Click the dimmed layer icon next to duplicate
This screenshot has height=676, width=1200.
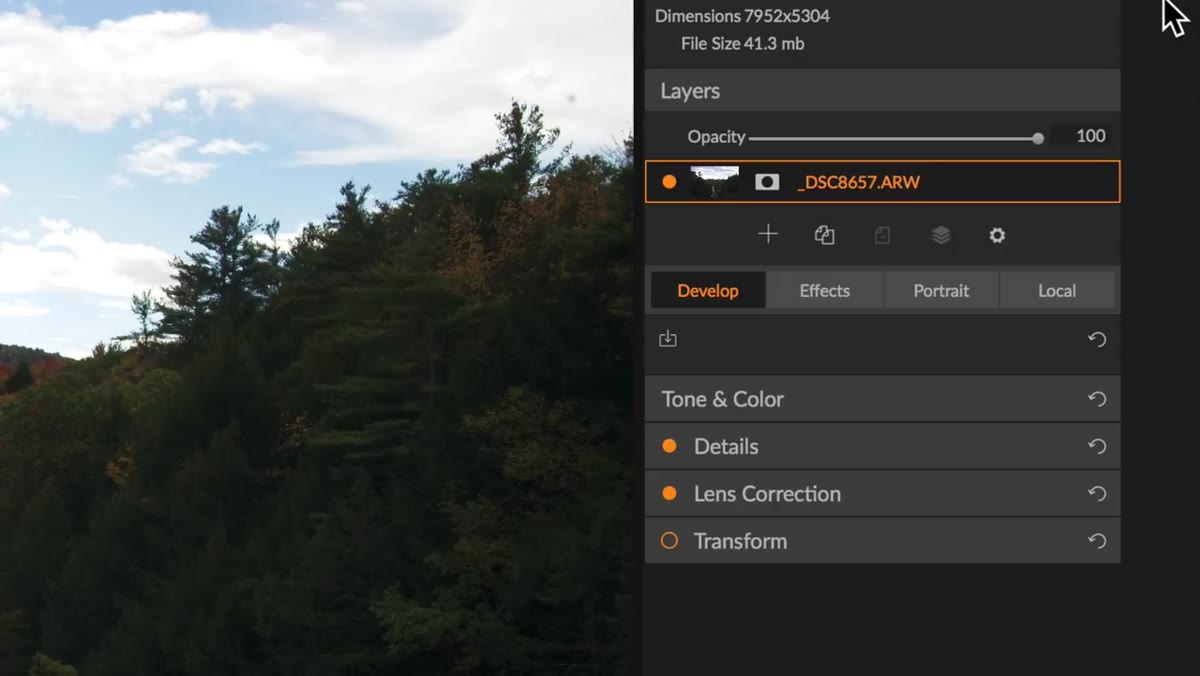tap(882, 235)
